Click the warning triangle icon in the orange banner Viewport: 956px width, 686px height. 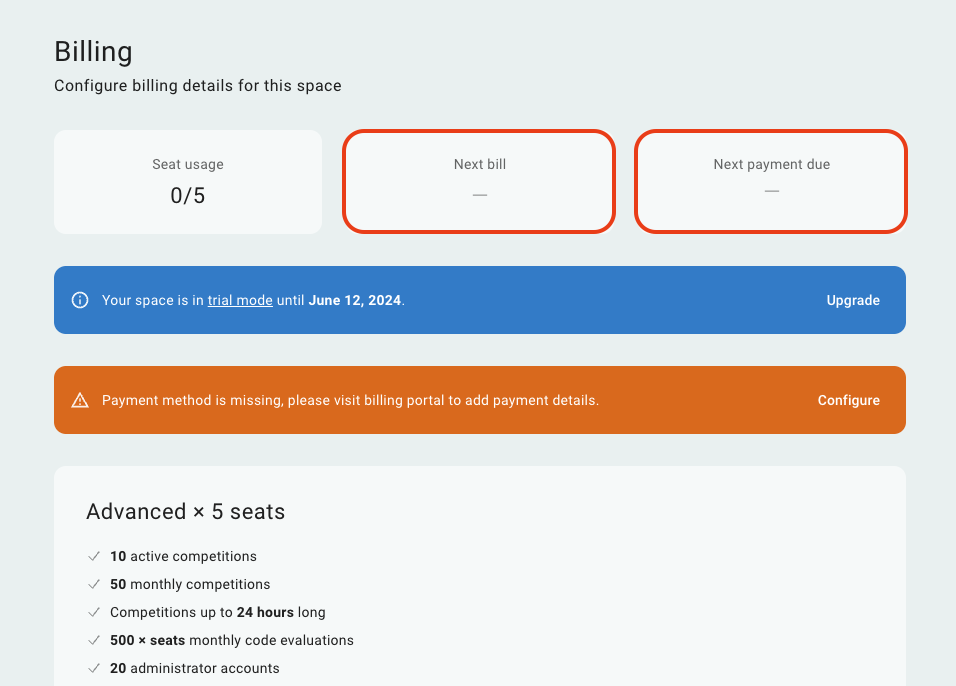(80, 400)
